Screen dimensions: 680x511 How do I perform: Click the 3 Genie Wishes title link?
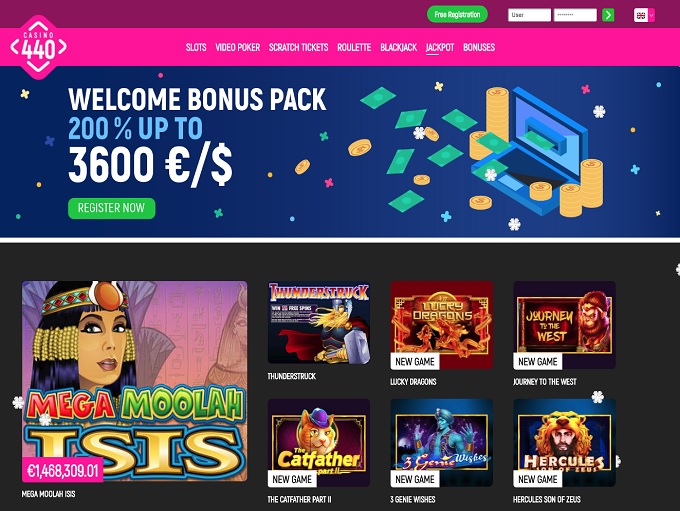tap(412, 499)
